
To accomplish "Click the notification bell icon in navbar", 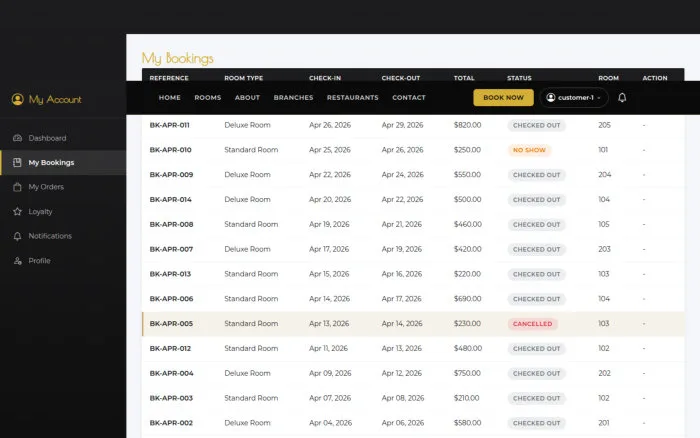I will 622,97.
